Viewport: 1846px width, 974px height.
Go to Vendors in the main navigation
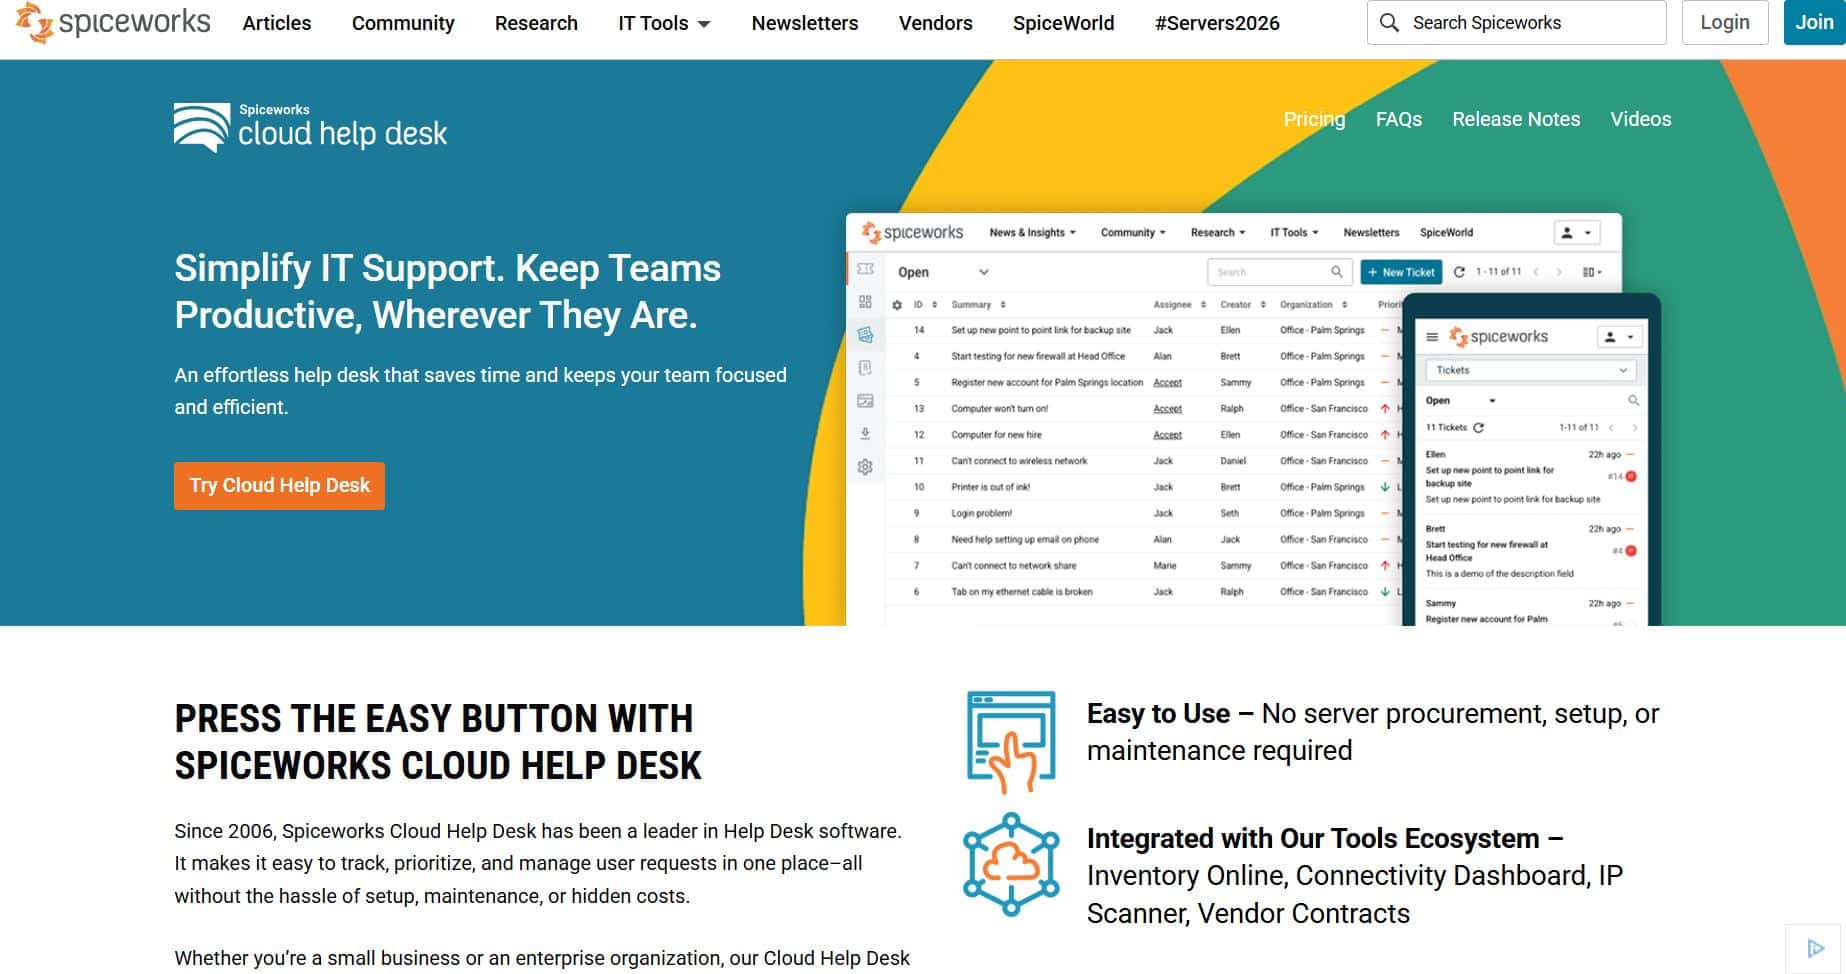pyautogui.click(x=935, y=22)
